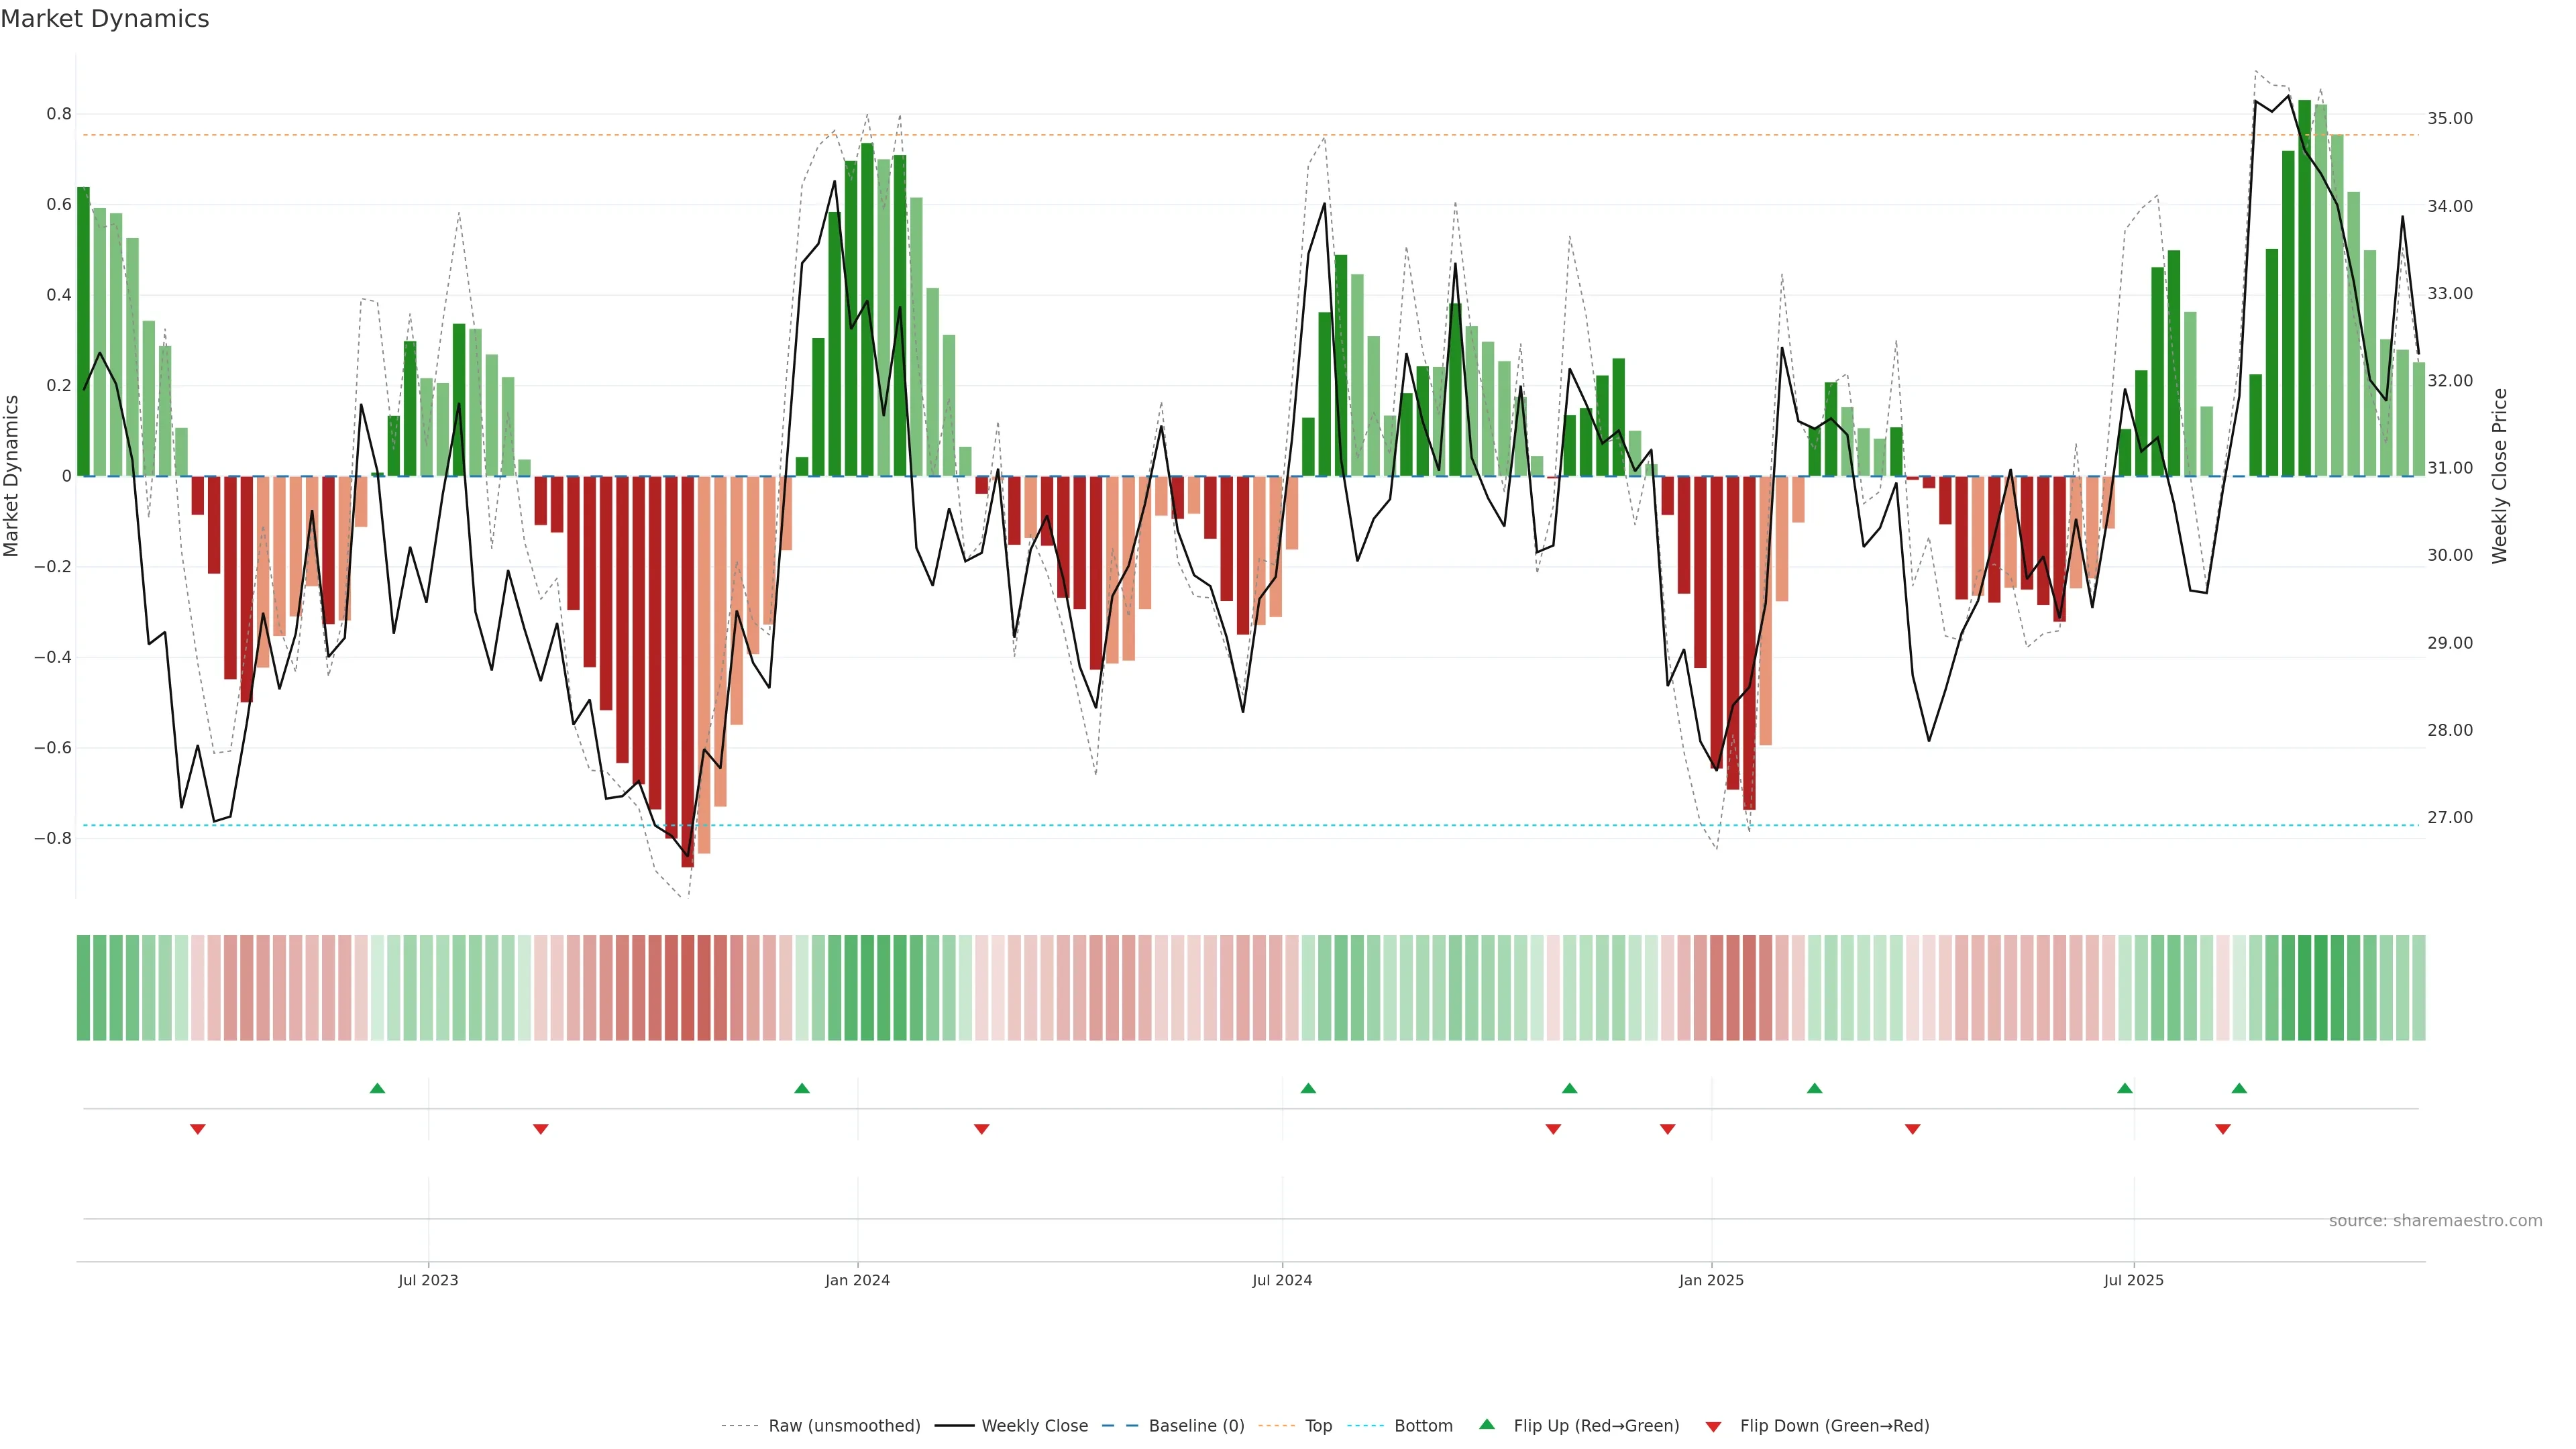
Task: Click flip-down marker just before Jan 2025
Action: [1667, 1129]
